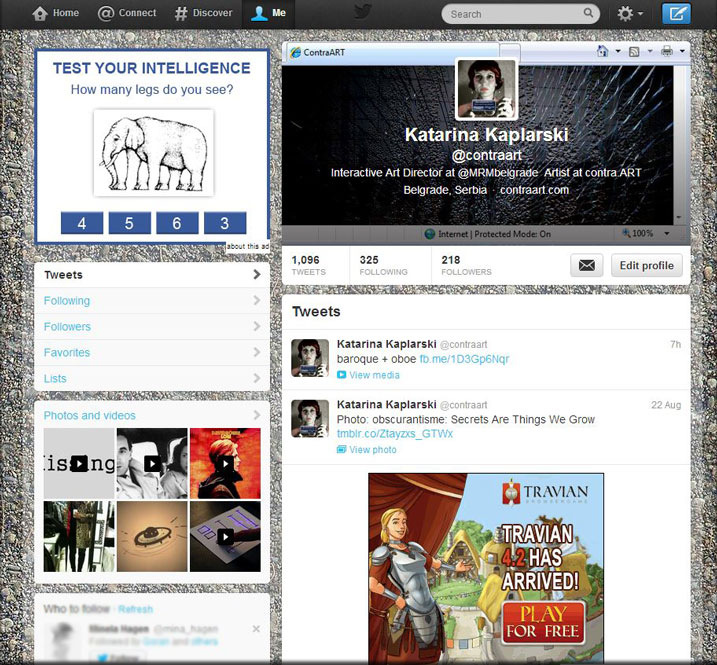The image size is (717, 665).
Task: Open the settings gear dropdown
Action: point(630,14)
